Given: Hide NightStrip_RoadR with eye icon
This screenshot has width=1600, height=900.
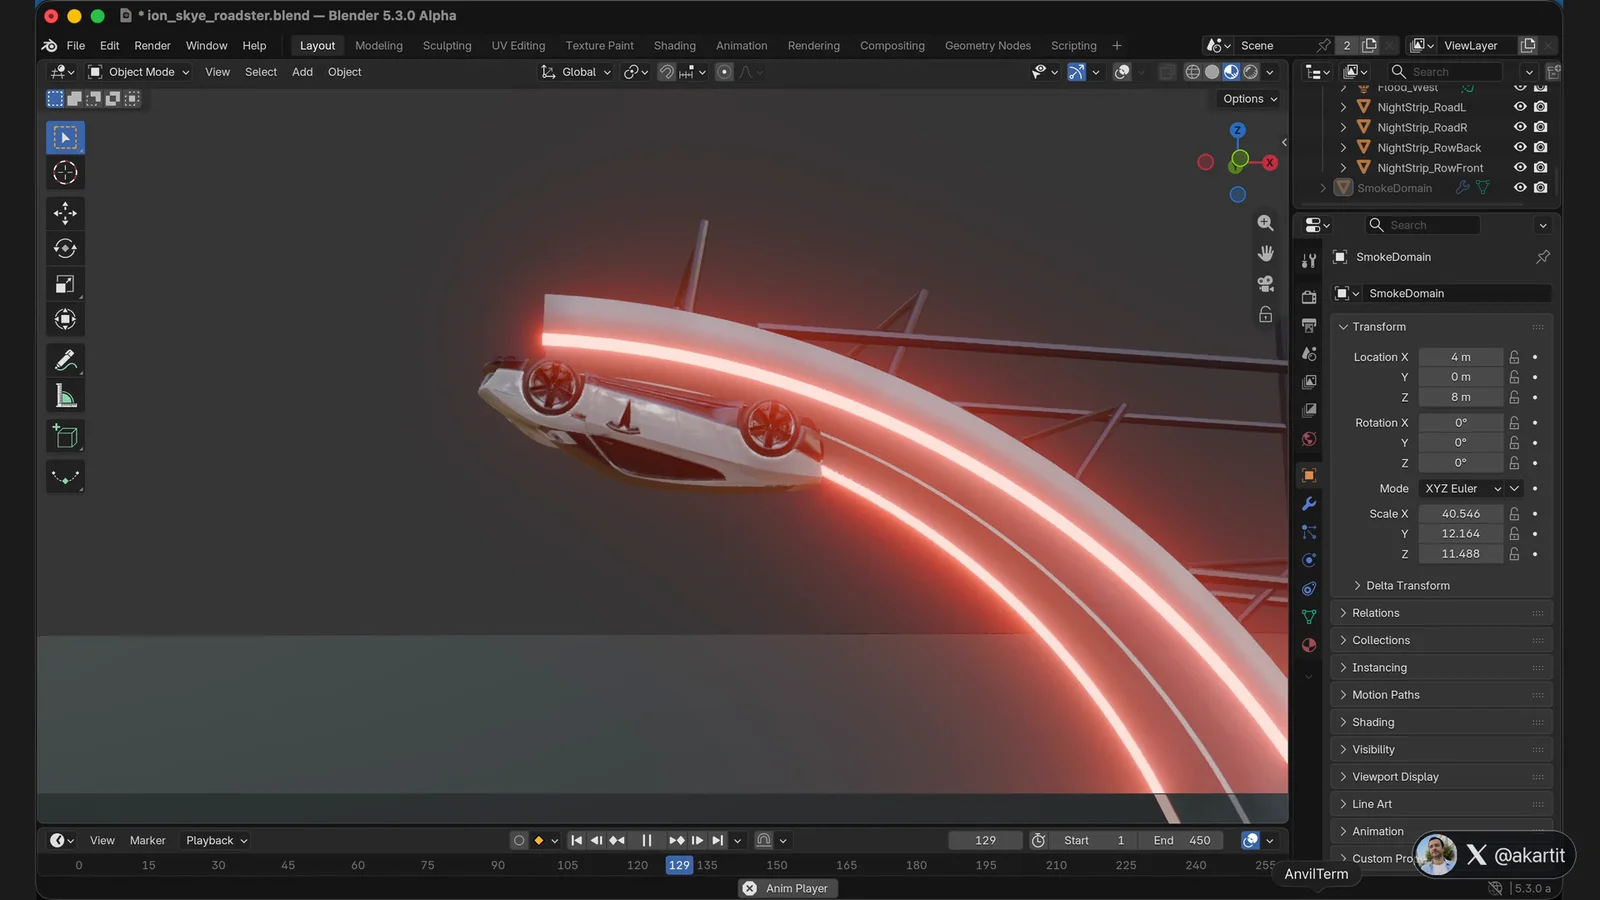Looking at the screenshot, I should tap(1520, 127).
